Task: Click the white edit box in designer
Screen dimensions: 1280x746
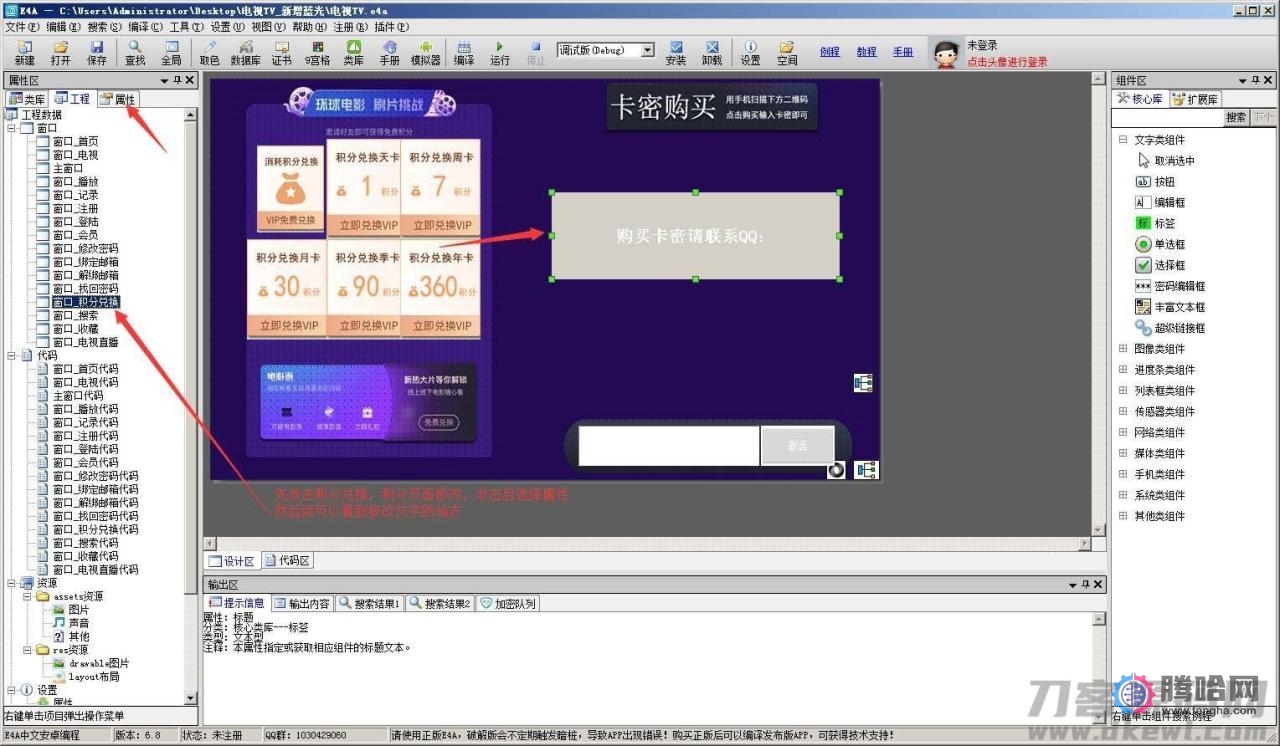Action: [x=669, y=446]
